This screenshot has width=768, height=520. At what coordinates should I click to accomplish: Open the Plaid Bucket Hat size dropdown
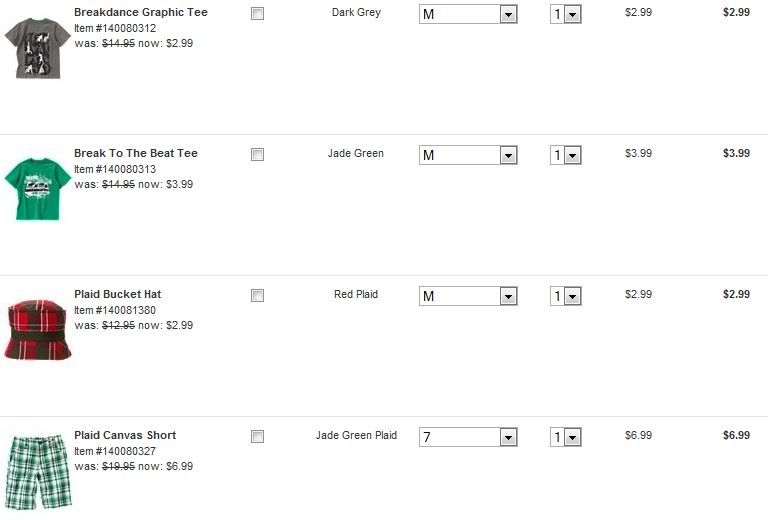tap(467, 296)
